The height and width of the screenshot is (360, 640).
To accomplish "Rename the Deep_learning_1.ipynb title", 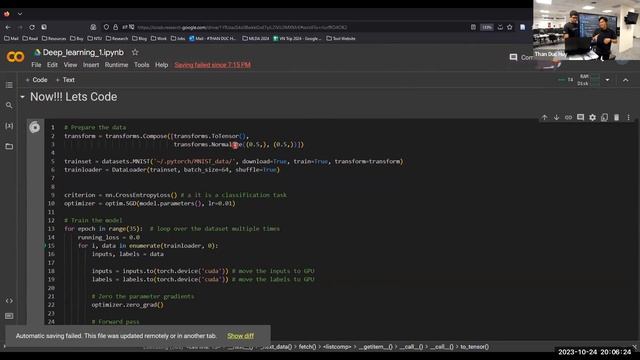I will (83, 52).
